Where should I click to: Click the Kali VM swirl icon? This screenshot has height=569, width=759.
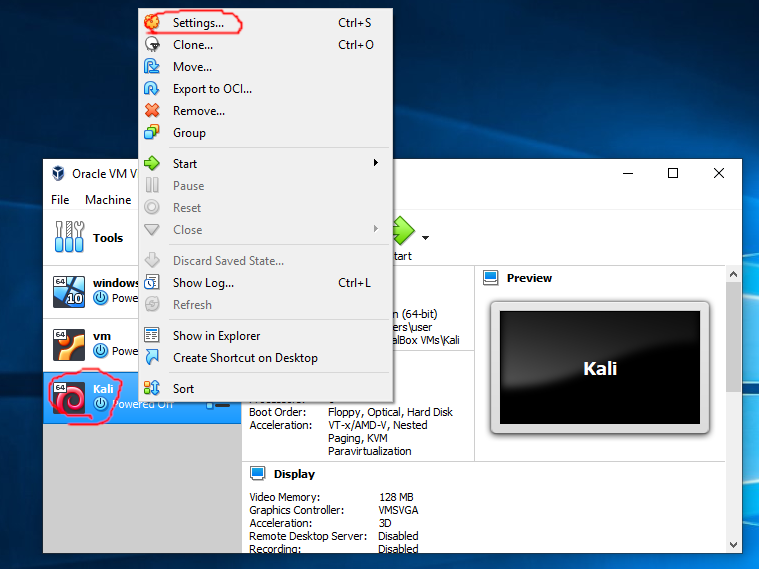(69, 398)
